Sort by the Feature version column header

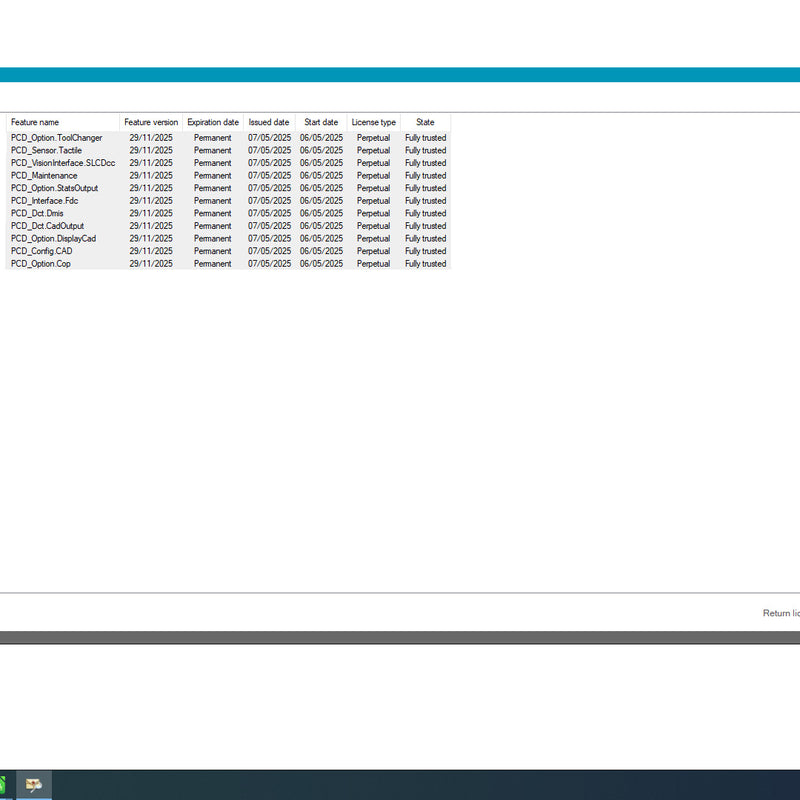(151, 122)
